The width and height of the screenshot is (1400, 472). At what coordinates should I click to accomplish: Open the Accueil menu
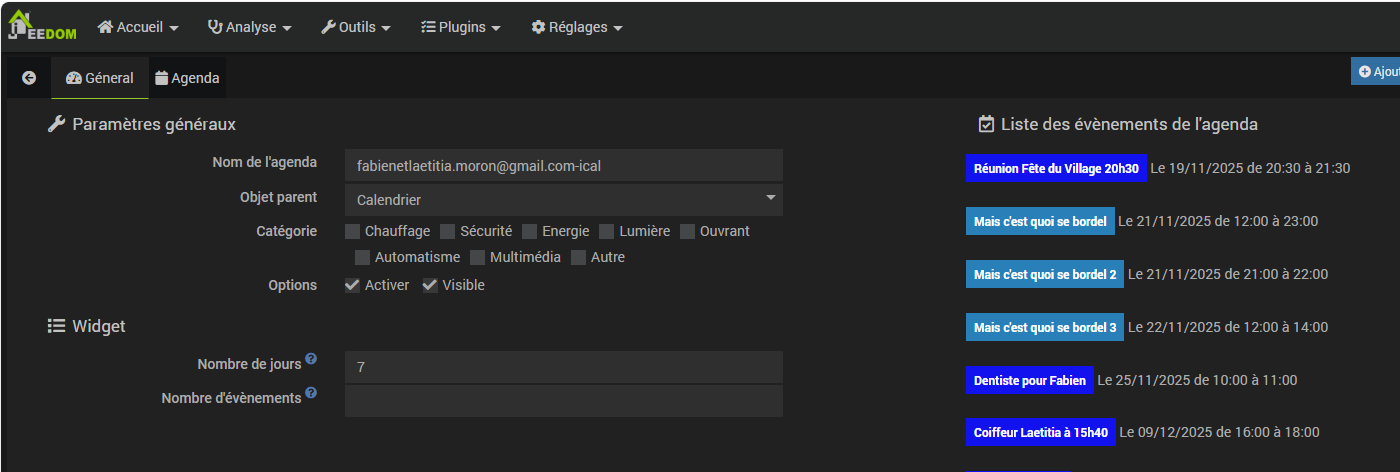tap(138, 27)
